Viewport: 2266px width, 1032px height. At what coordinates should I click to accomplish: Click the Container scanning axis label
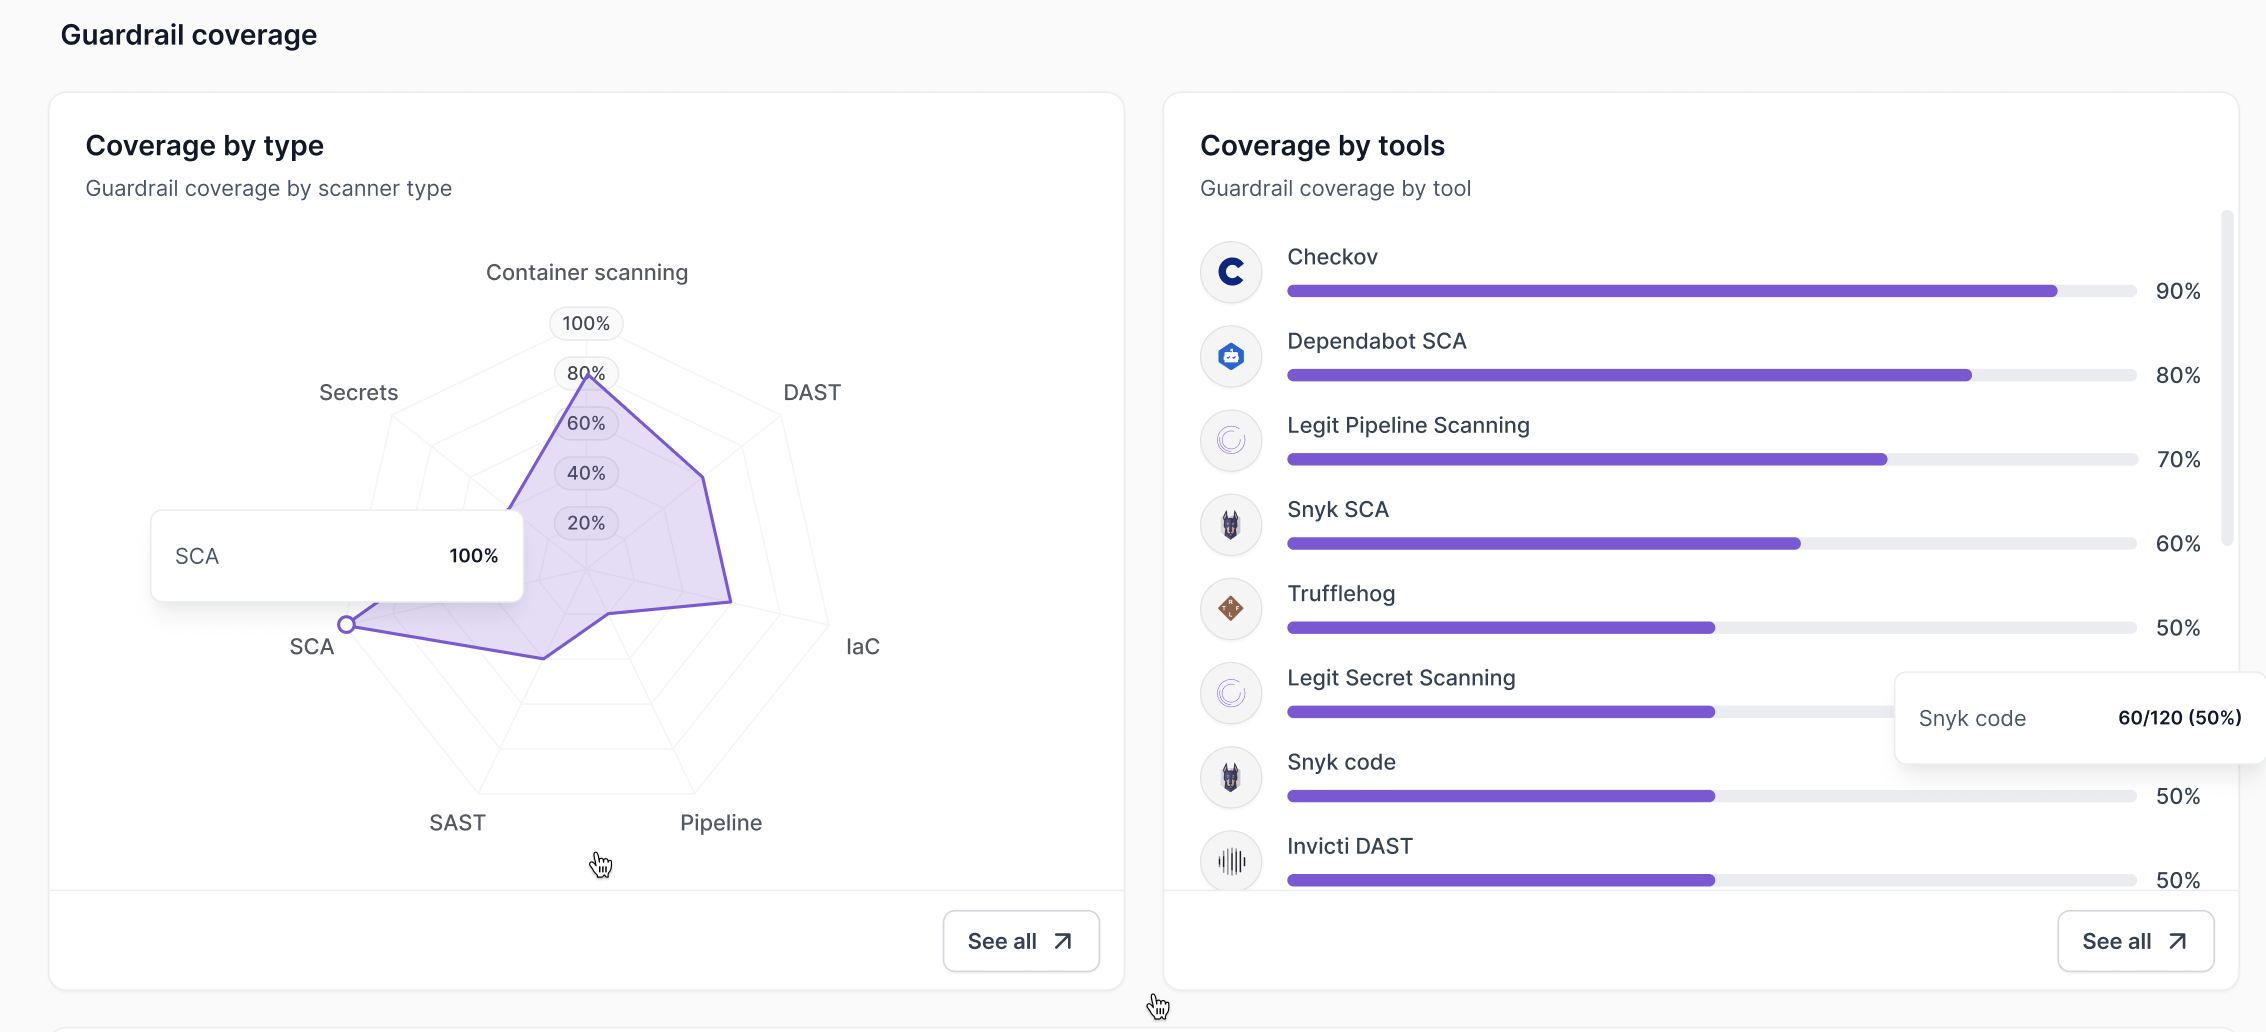587,272
